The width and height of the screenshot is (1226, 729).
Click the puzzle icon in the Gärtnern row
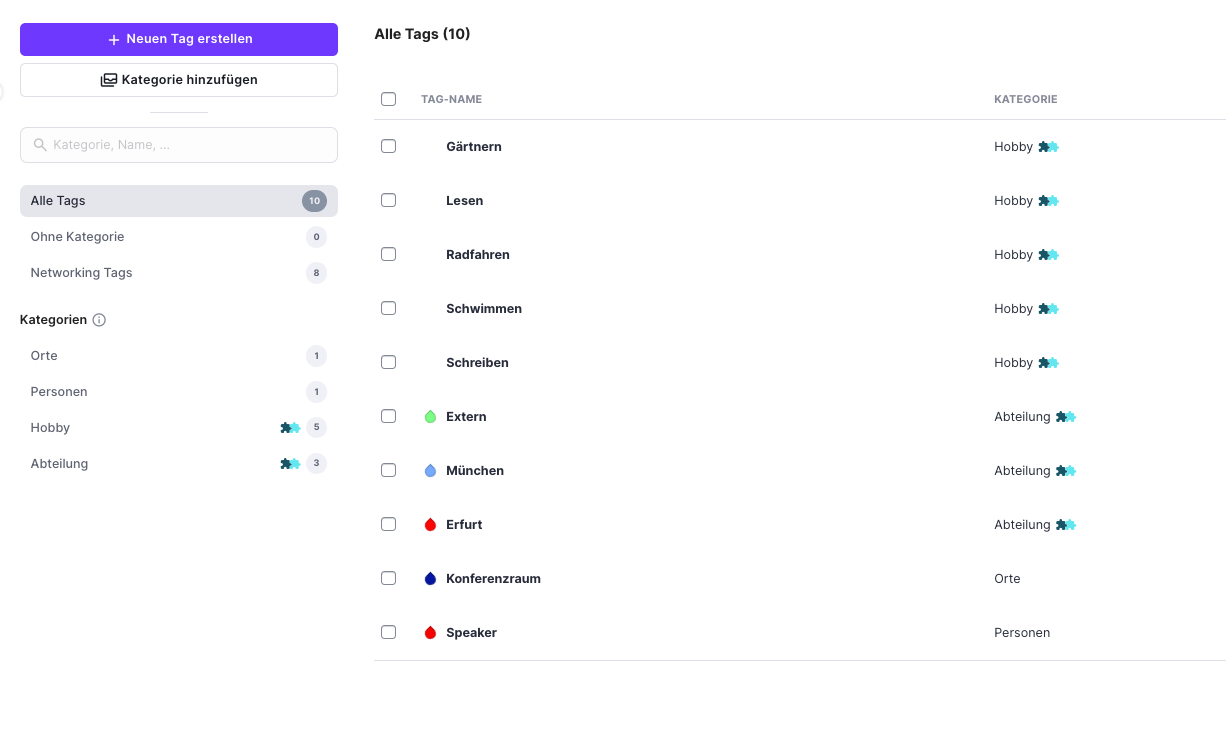coord(1048,147)
